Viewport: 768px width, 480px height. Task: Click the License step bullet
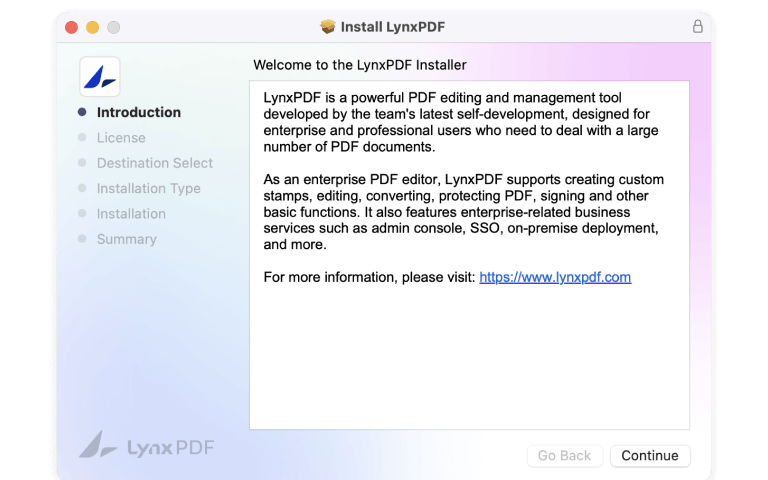[82, 138]
